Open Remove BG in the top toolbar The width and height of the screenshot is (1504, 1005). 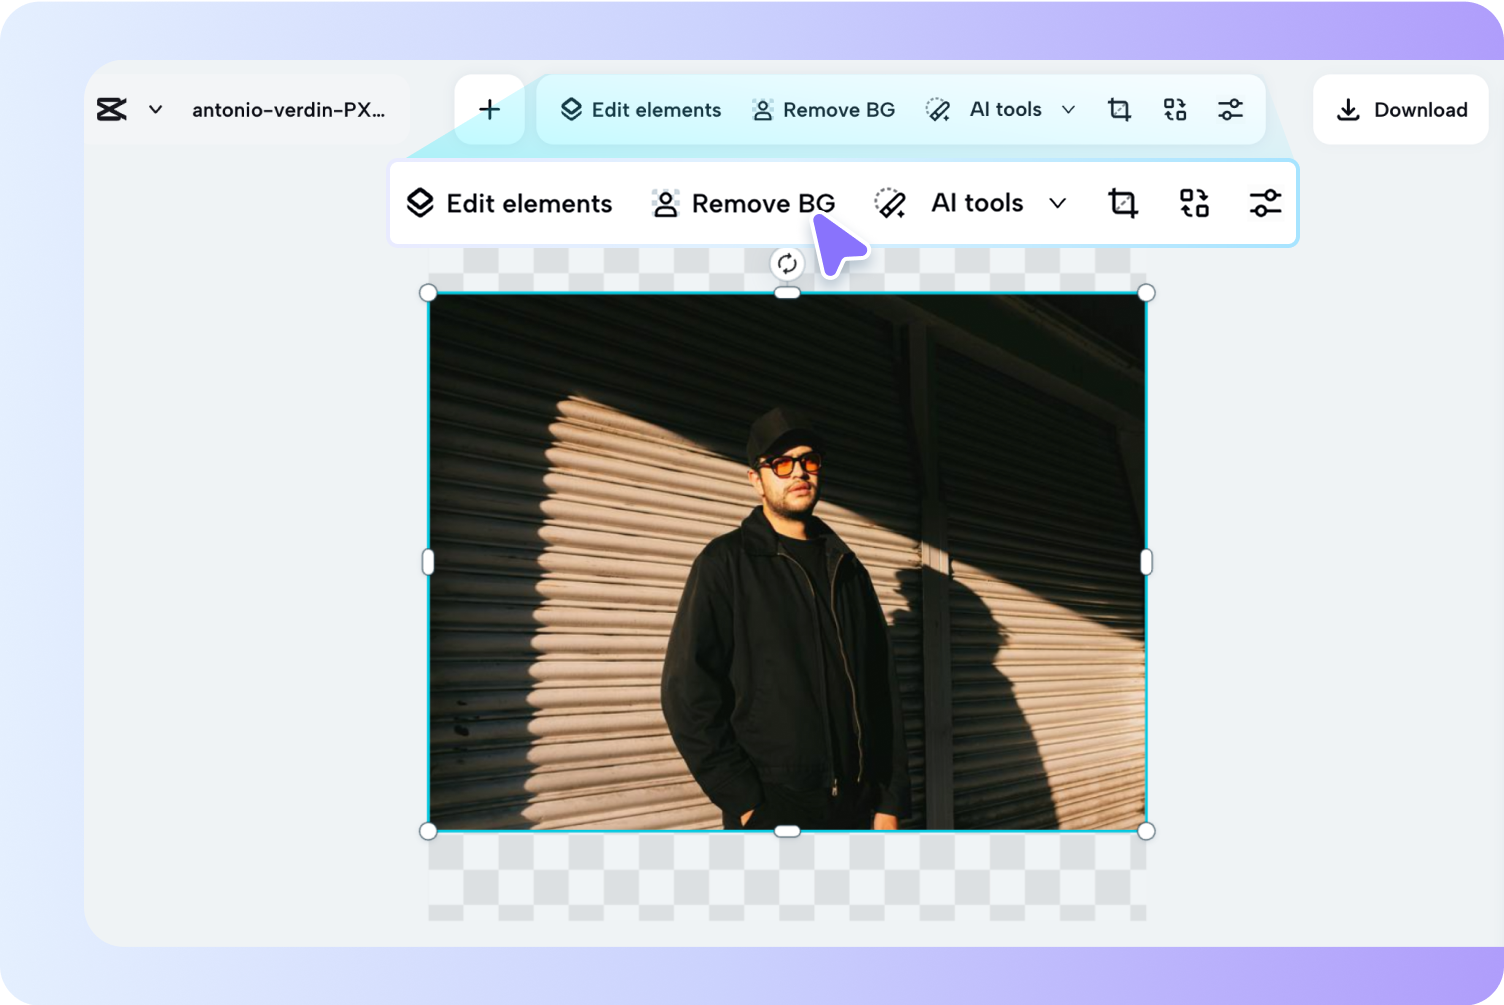pos(823,109)
